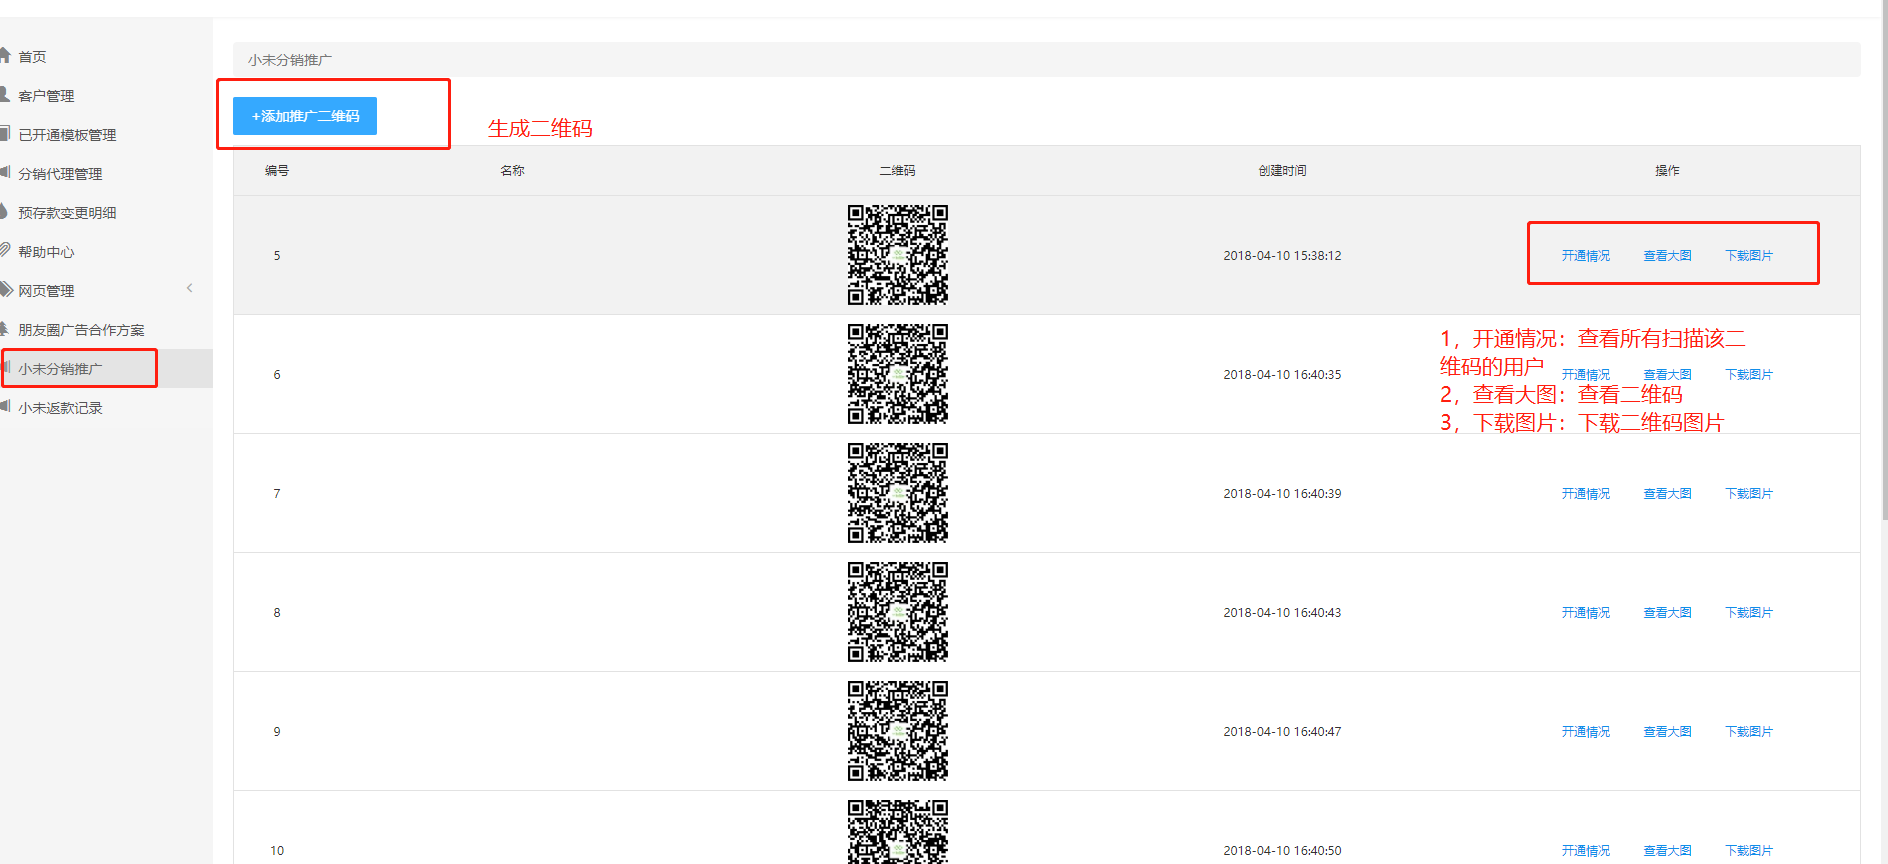This screenshot has height=864, width=1888.
Task: Click the +添加推广二维码 button
Action: [x=305, y=116]
